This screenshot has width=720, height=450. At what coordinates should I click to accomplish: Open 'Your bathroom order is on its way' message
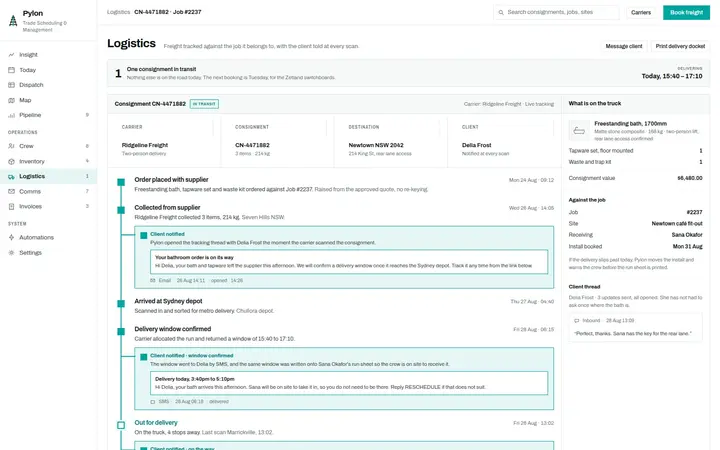tap(349, 262)
